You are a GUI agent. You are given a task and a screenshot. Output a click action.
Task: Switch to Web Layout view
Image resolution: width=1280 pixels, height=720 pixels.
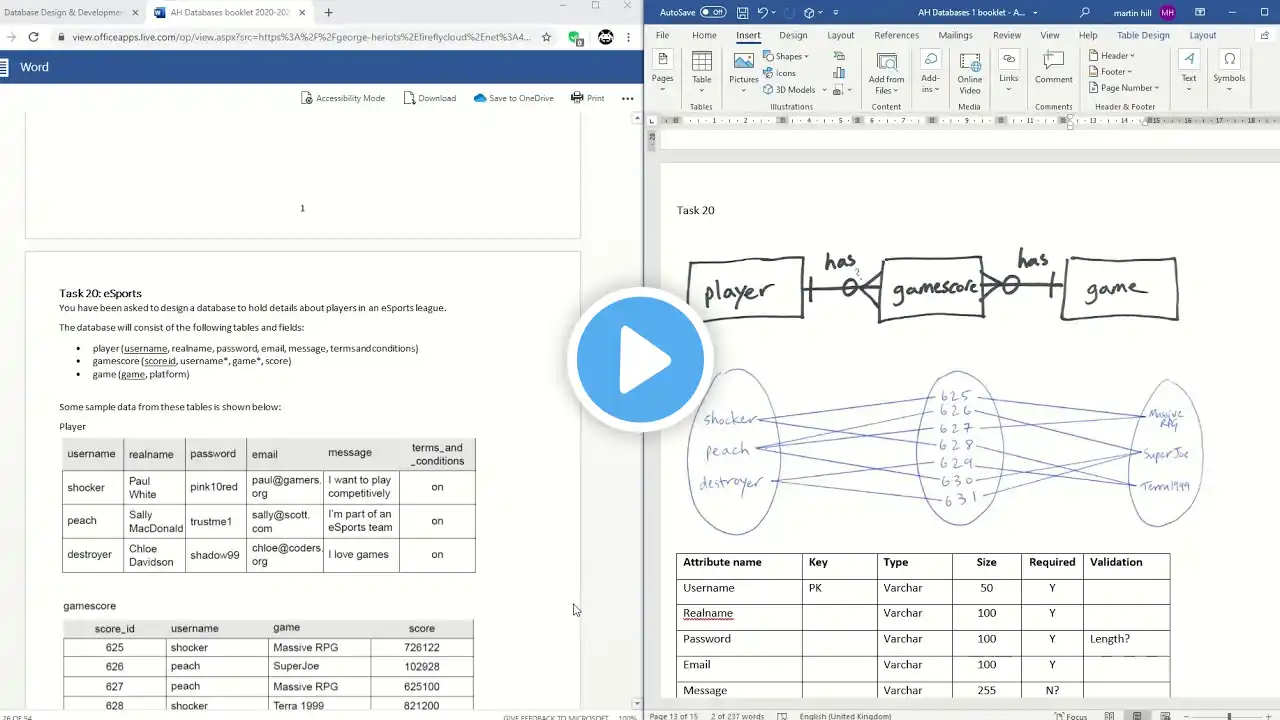click(x=1164, y=716)
